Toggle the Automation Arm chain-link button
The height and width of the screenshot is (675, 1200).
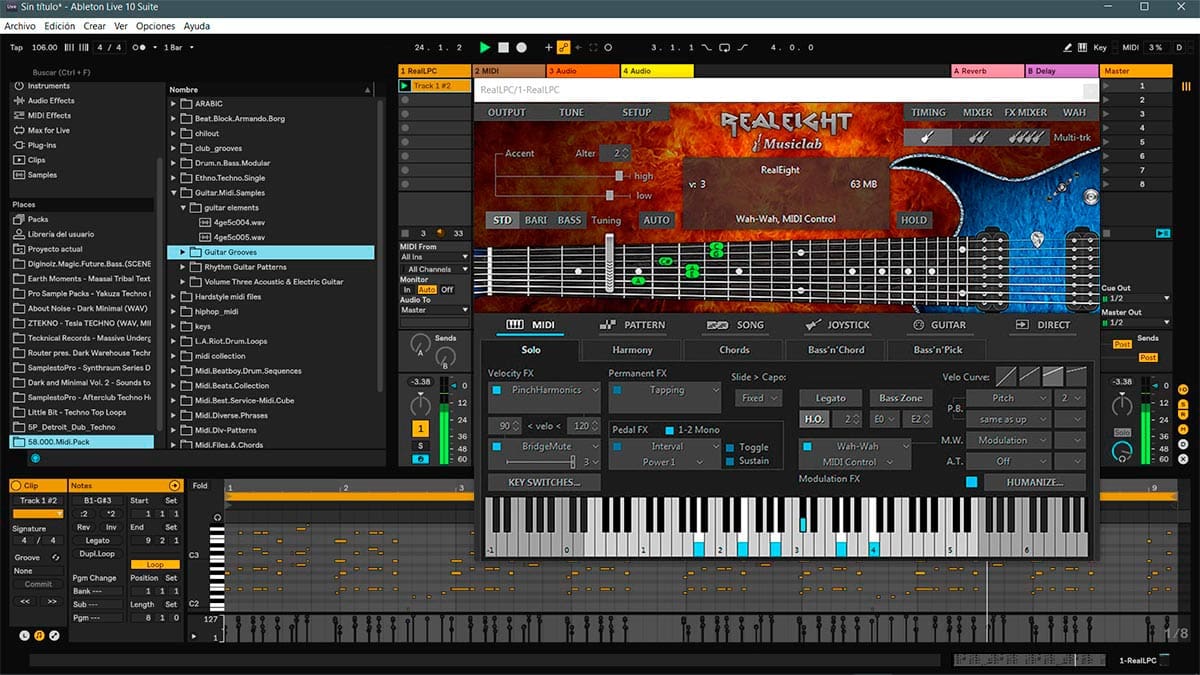click(564, 47)
